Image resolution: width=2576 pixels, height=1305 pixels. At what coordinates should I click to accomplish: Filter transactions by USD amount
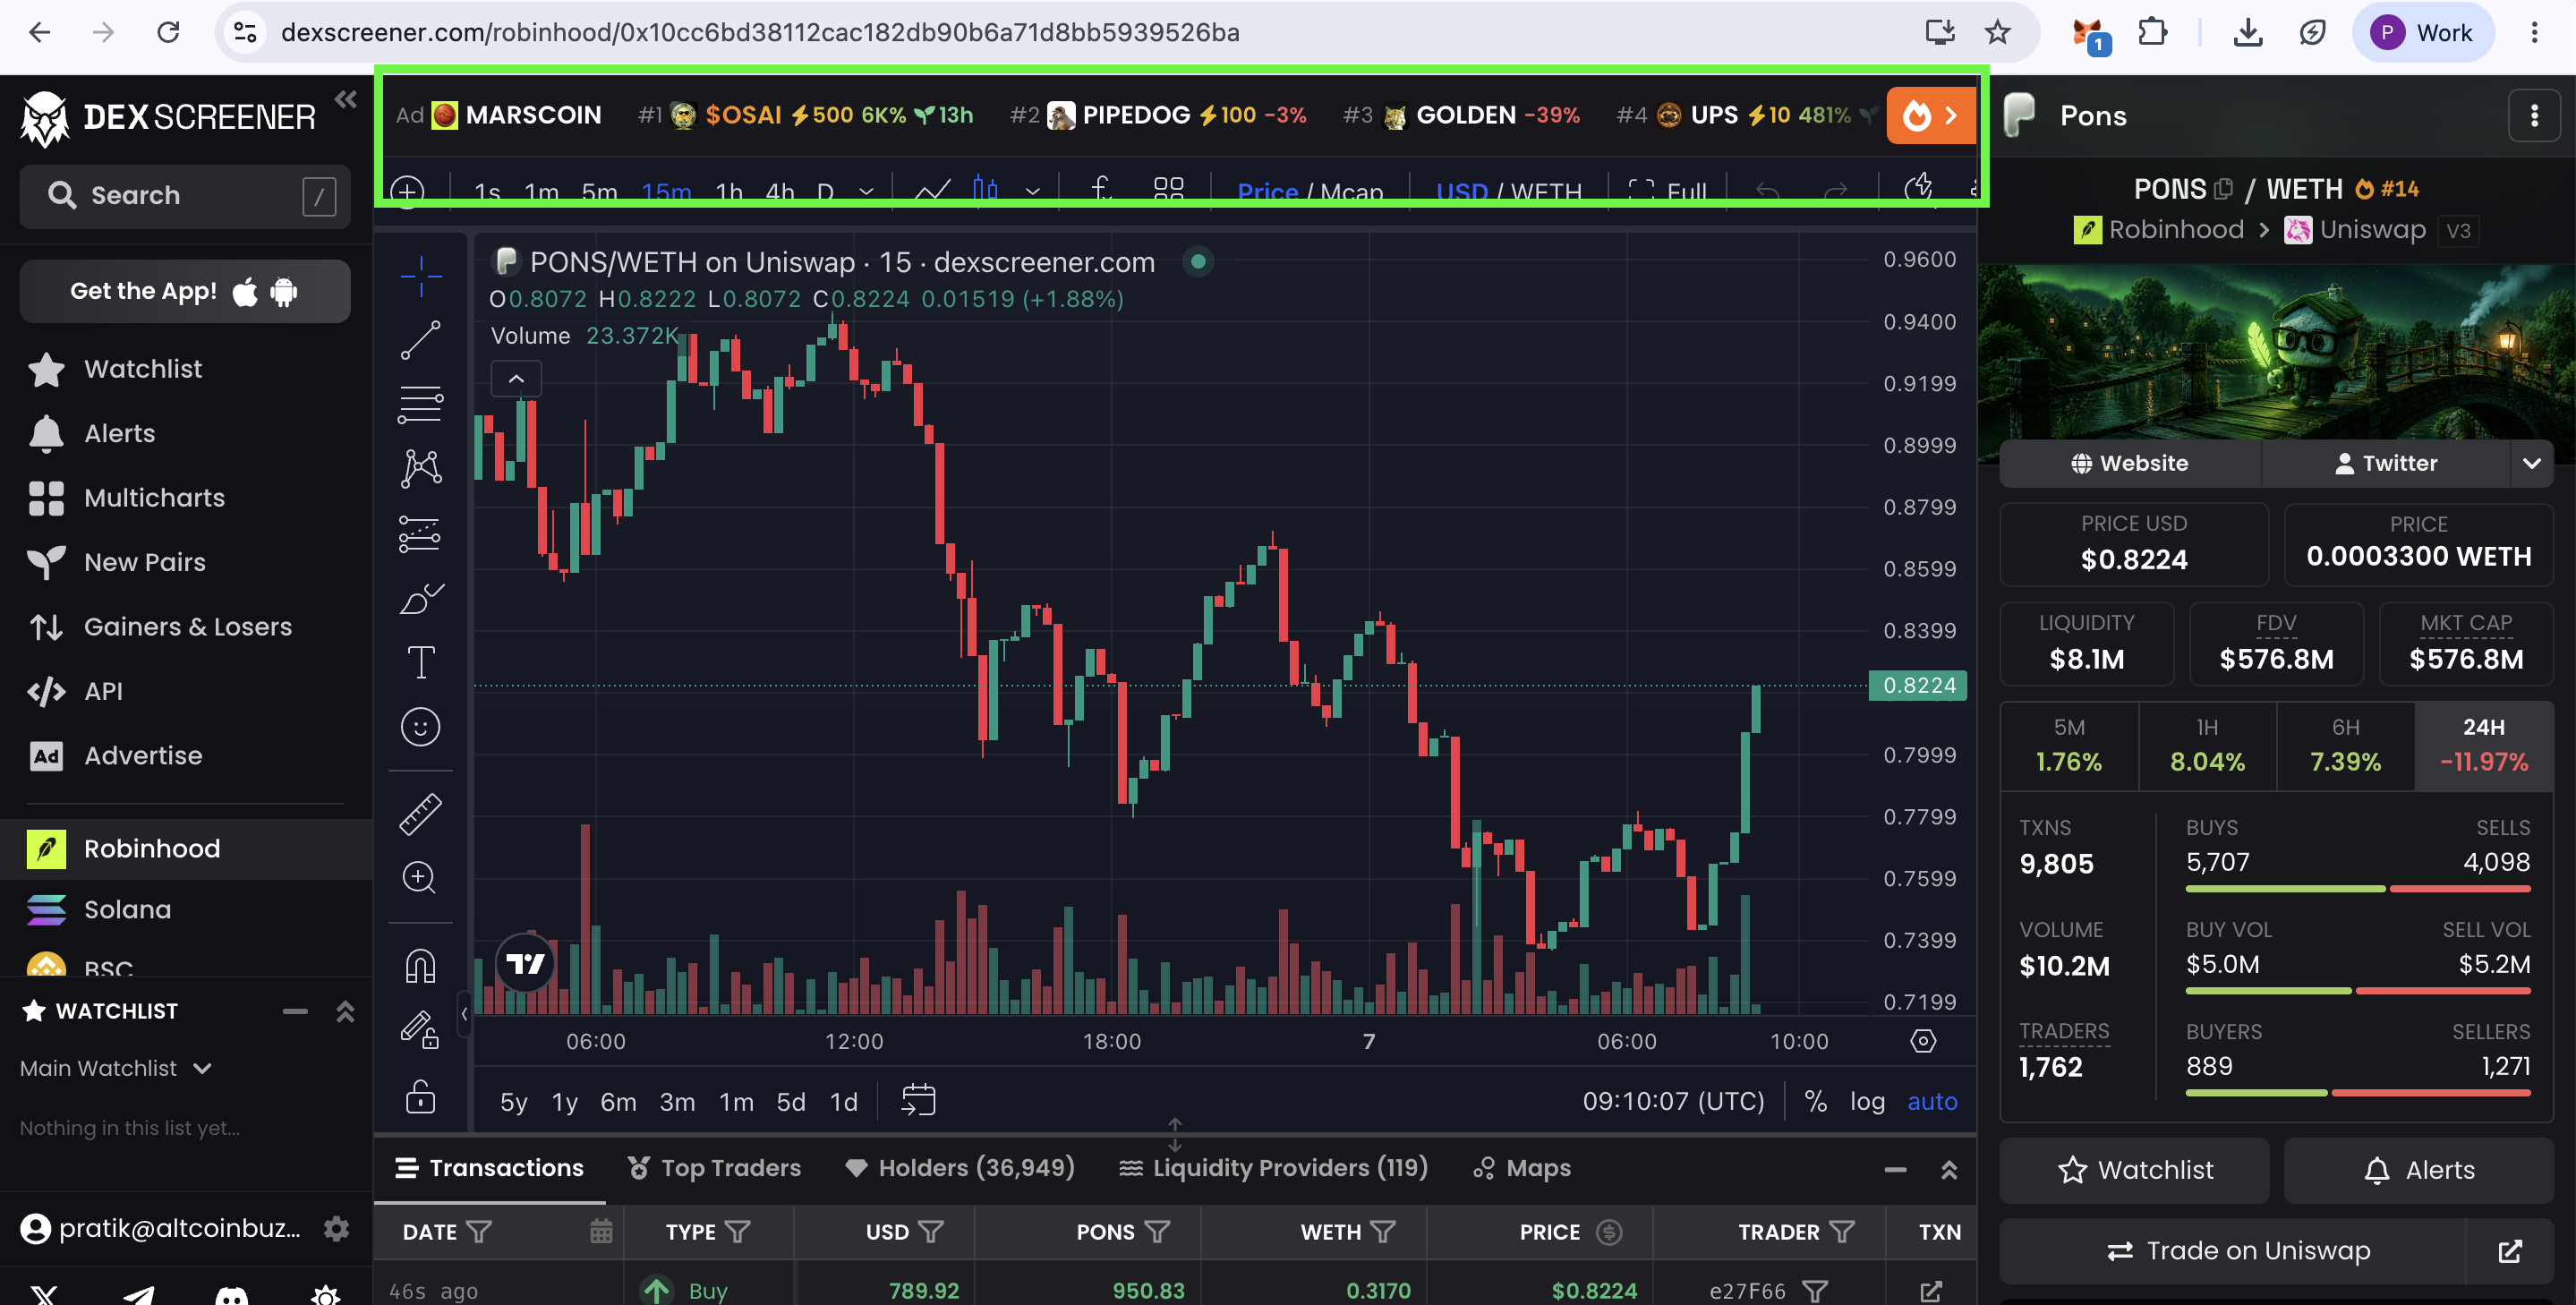931,1232
